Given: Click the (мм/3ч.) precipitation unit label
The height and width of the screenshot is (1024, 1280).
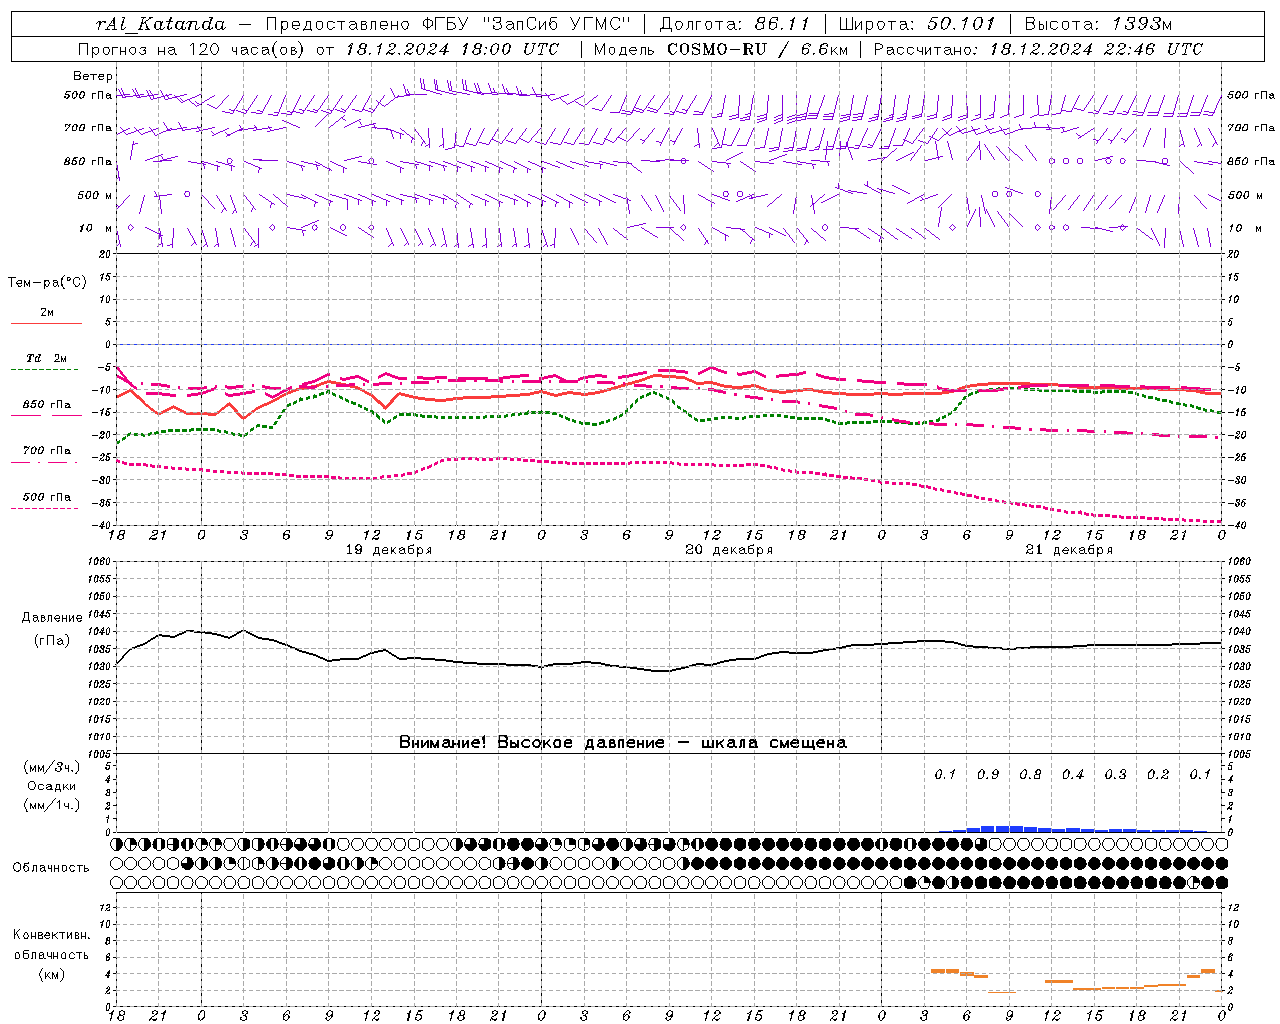Looking at the screenshot, I should pyautogui.click(x=52, y=767).
